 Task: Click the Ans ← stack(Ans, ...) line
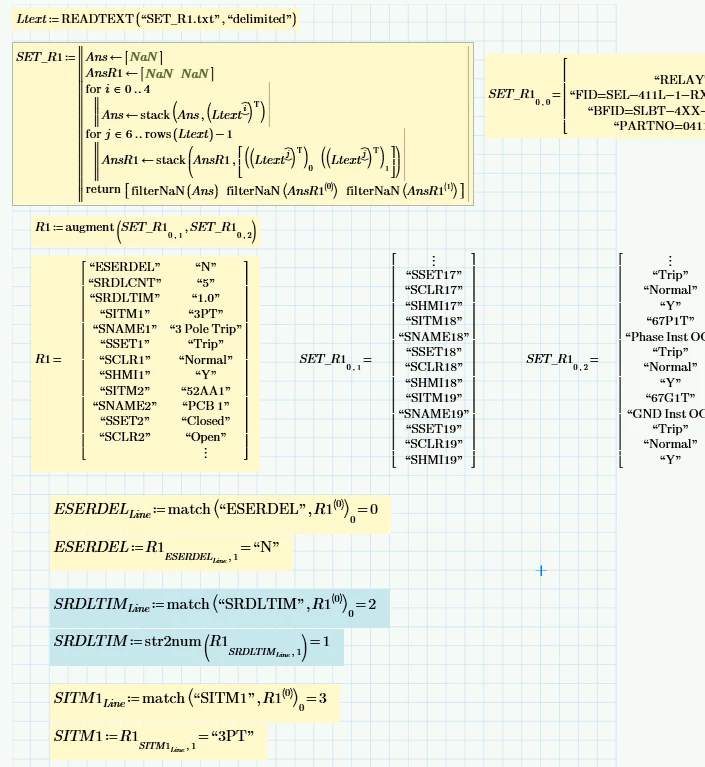183,114
